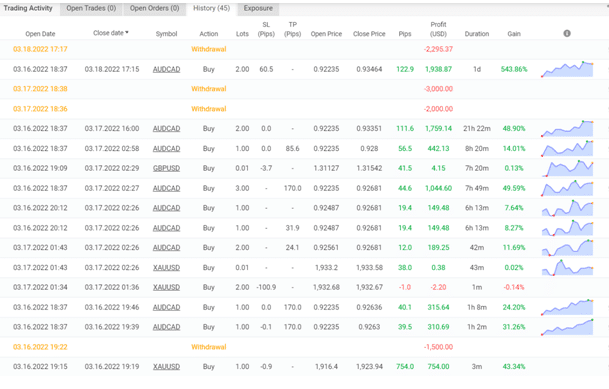View the chart thumbnail for the 48.90% gain trade

pyautogui.click(x=567, y=129)
